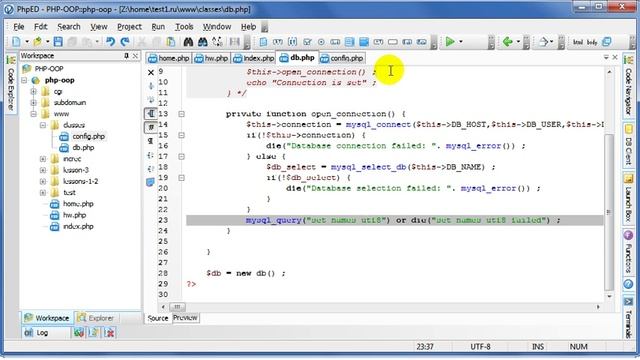Click the Paste clipboard icon
This screenshot has width=640, height=360.
click(171, 42)
